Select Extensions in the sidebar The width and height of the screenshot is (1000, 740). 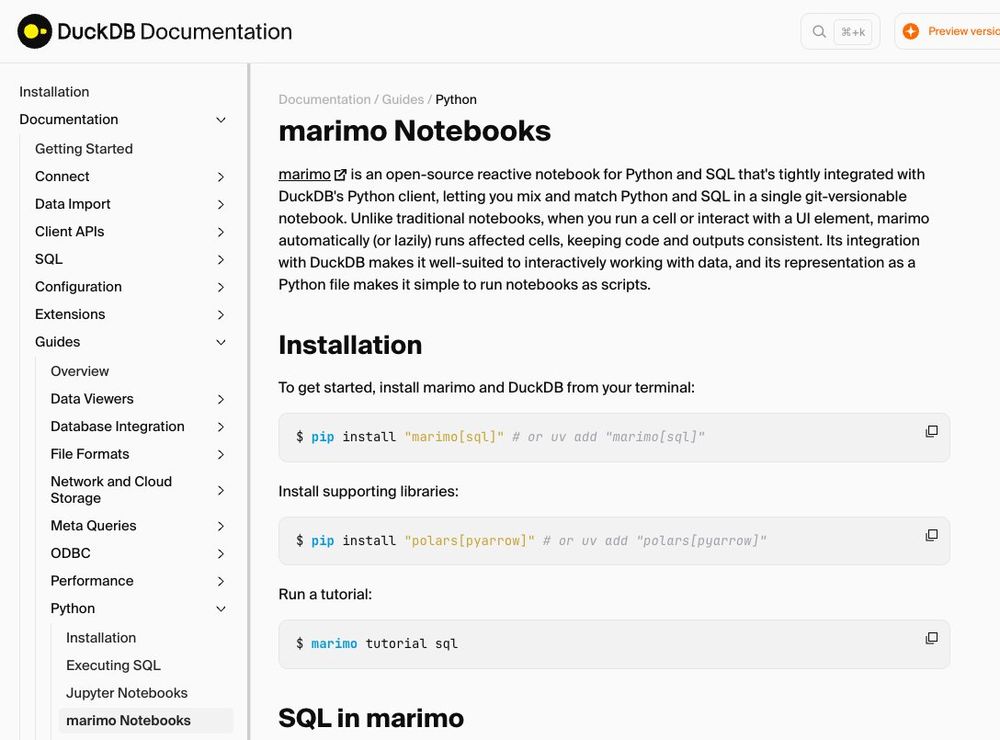click(x=70, y=314)
